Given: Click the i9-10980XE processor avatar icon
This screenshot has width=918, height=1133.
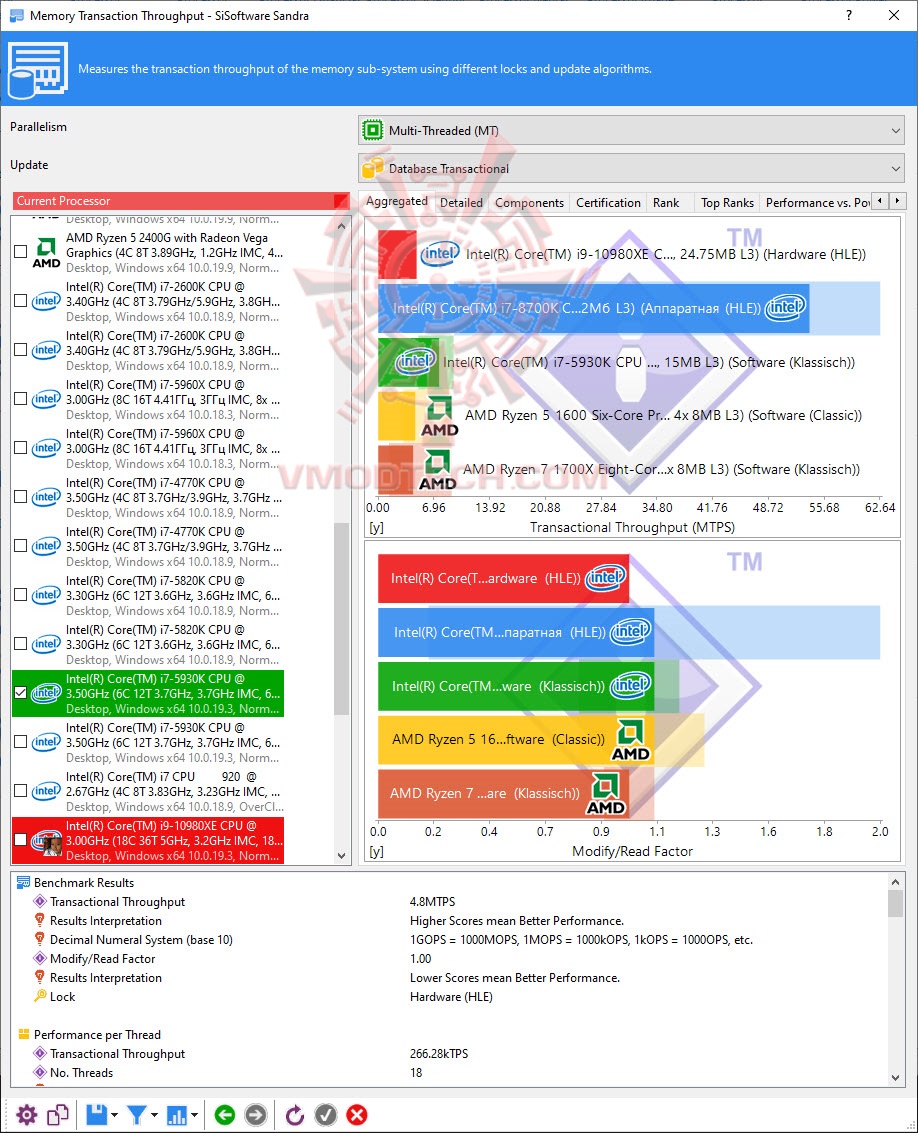Looking at the screenshot, I should click(47, 842).
